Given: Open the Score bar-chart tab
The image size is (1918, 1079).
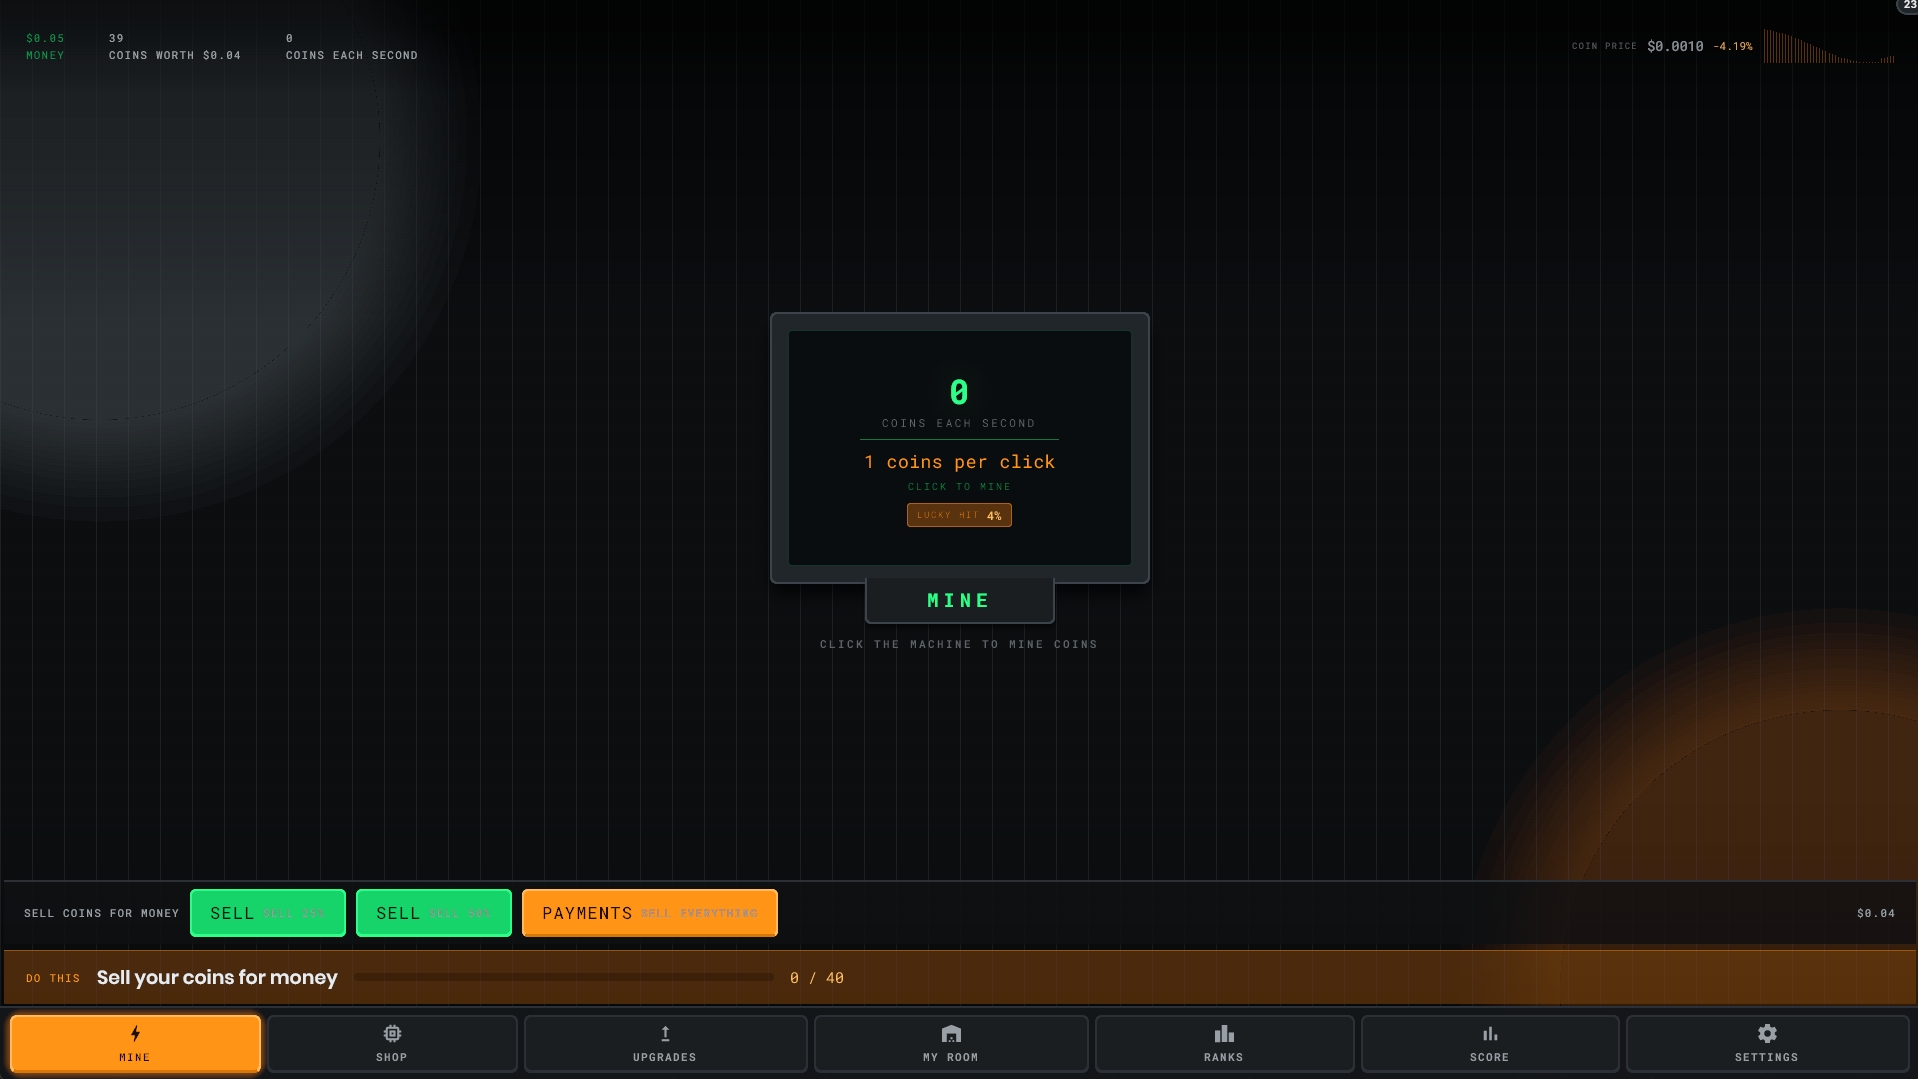Looking at the screenshot, I should 1490,1043.
